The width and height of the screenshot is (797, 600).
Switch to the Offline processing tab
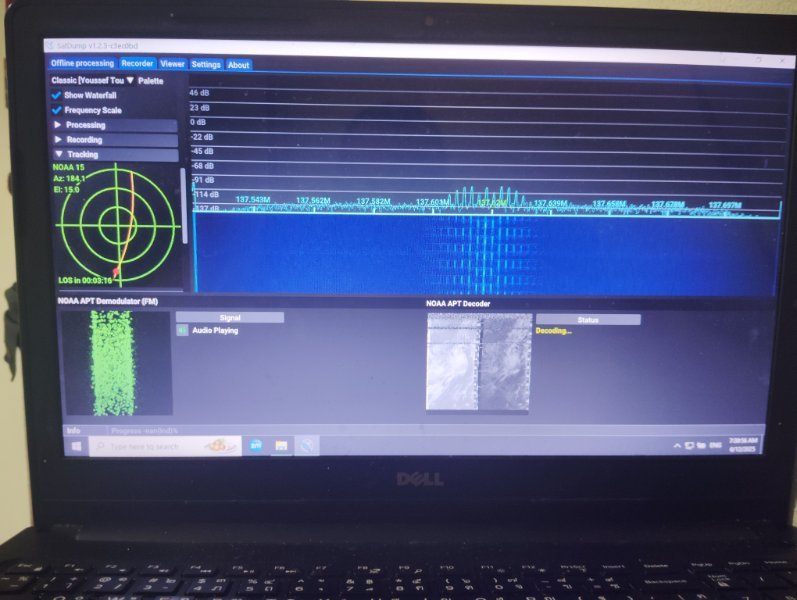[82, 63]
